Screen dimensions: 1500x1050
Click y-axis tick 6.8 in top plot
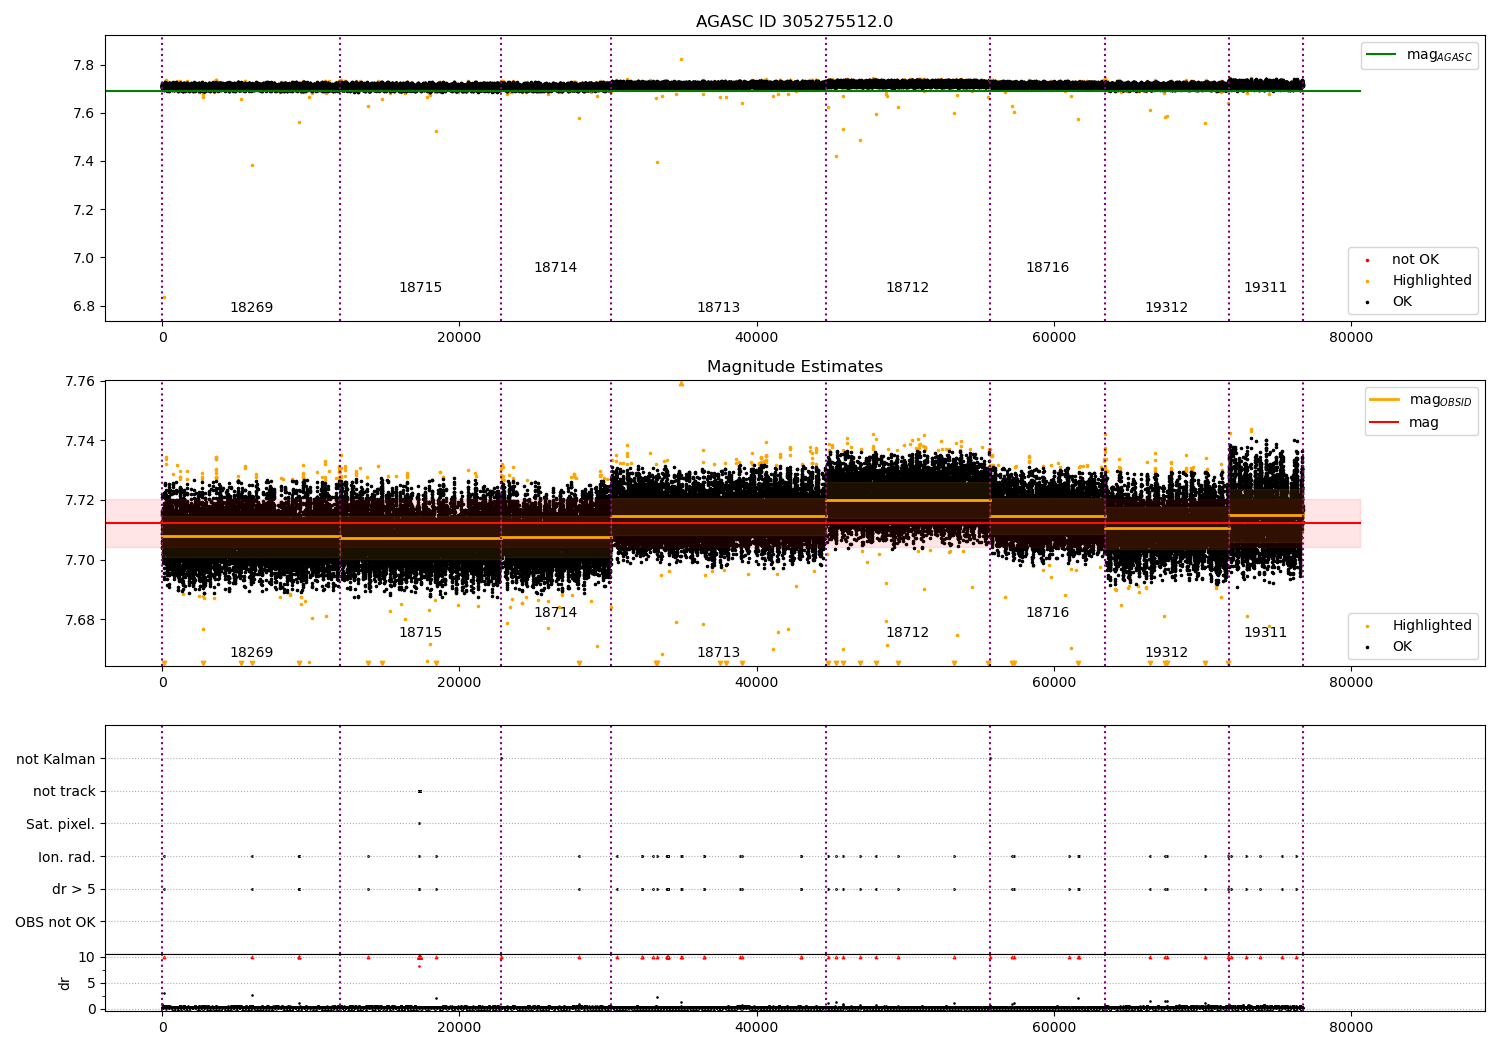[83, 307]
